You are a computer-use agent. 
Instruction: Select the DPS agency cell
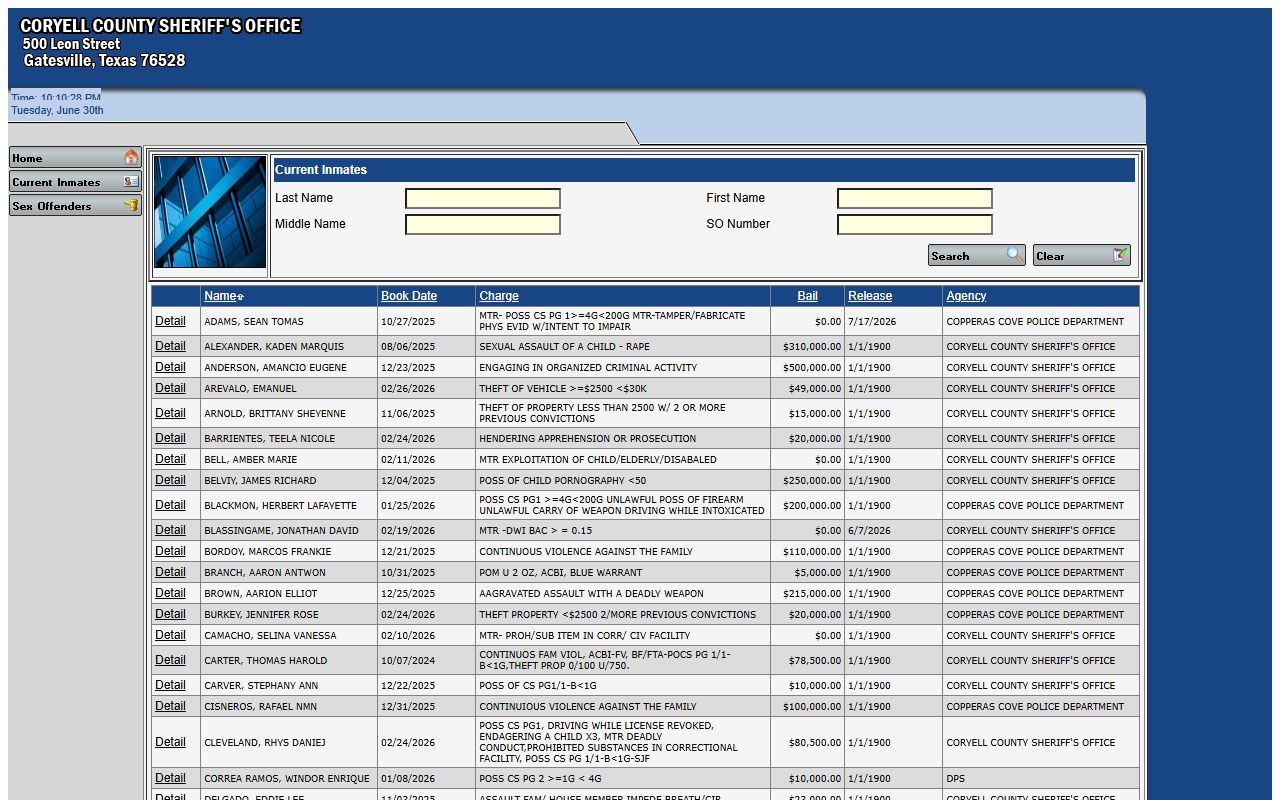point(955,779)
